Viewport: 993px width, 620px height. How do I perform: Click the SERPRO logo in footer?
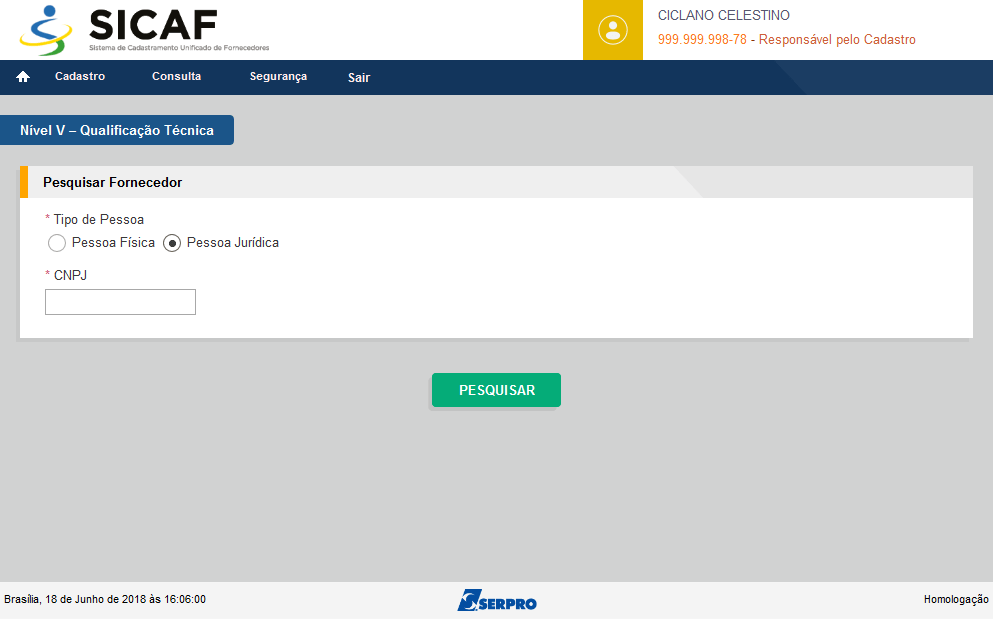click(x=496, y=600)
